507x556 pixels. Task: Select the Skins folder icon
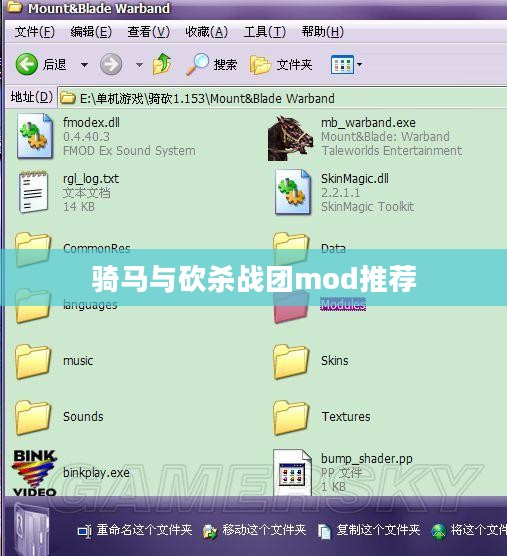291,362
